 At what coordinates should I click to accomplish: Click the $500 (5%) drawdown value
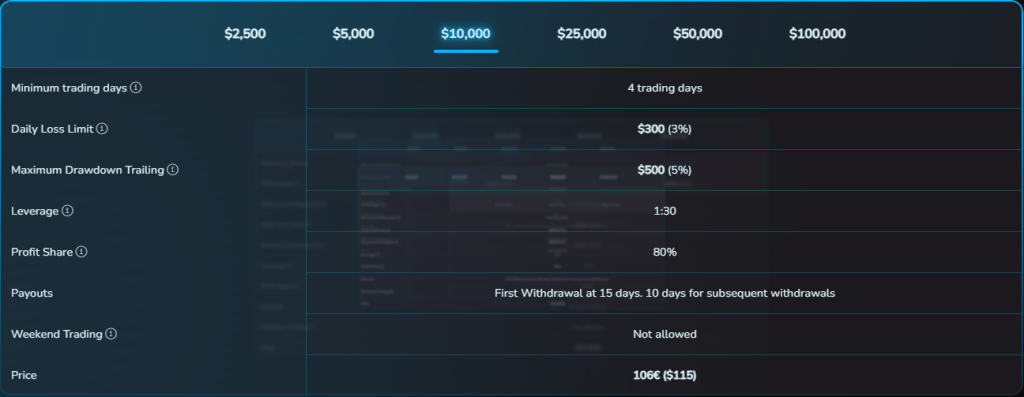point(665,170)
